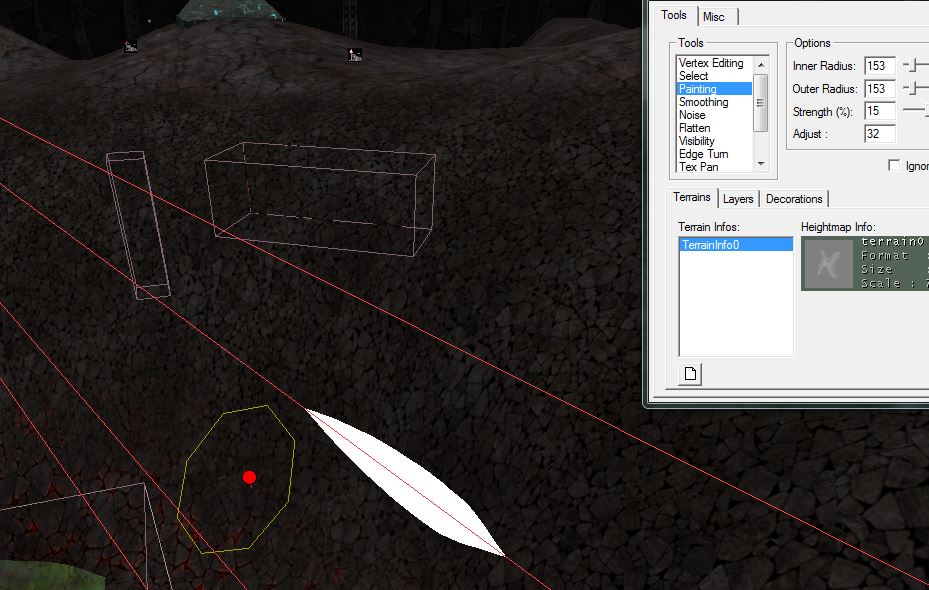Open the Layers tab
This screenshot has height=590, width=929.
738,199
